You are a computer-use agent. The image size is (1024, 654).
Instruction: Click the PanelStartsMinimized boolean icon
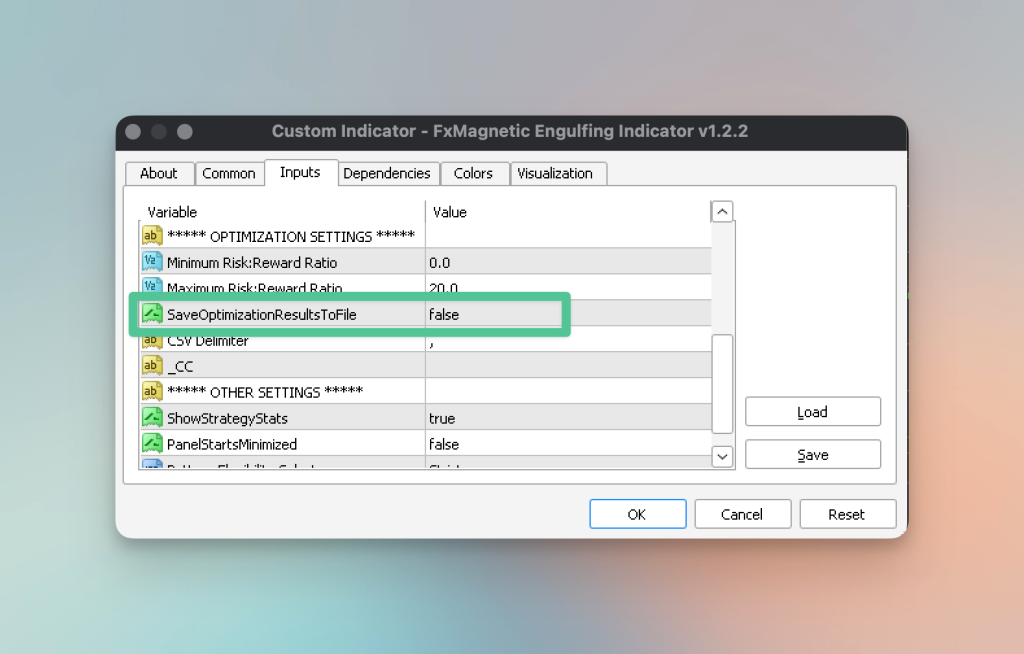pos(150,443)
